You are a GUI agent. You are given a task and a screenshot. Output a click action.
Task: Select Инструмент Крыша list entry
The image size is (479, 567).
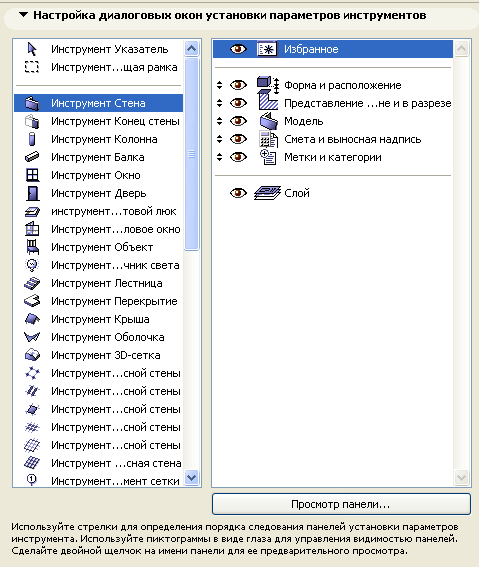coord(99,319)
